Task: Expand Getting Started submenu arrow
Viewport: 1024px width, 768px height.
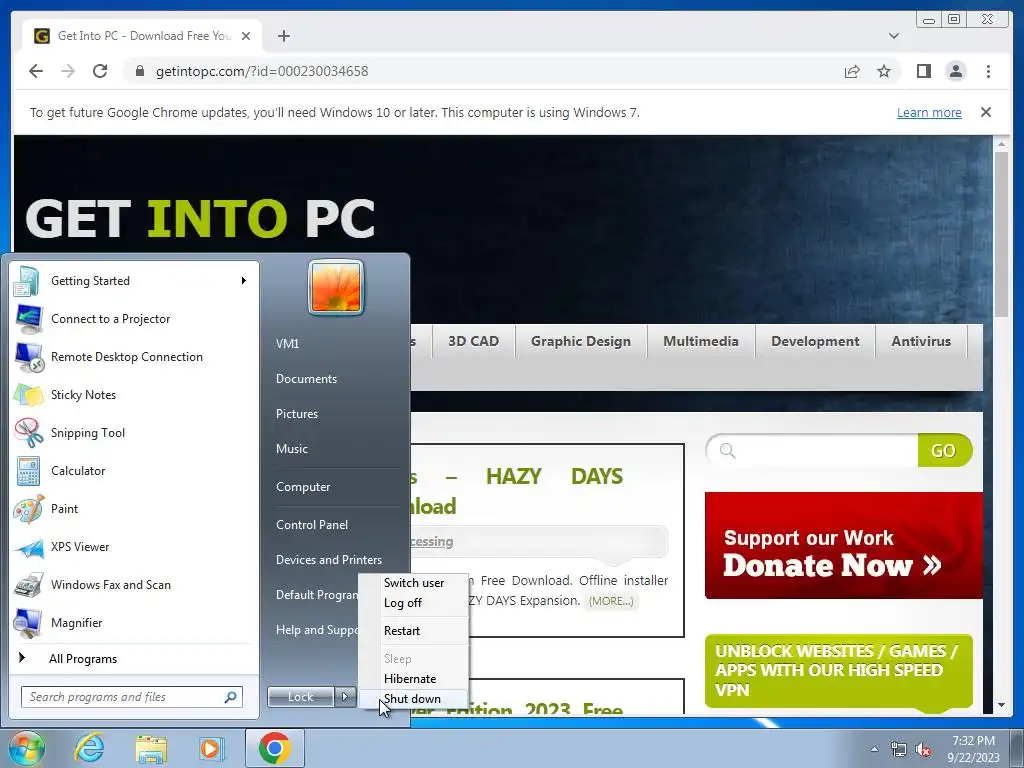Action: (244, 281)
